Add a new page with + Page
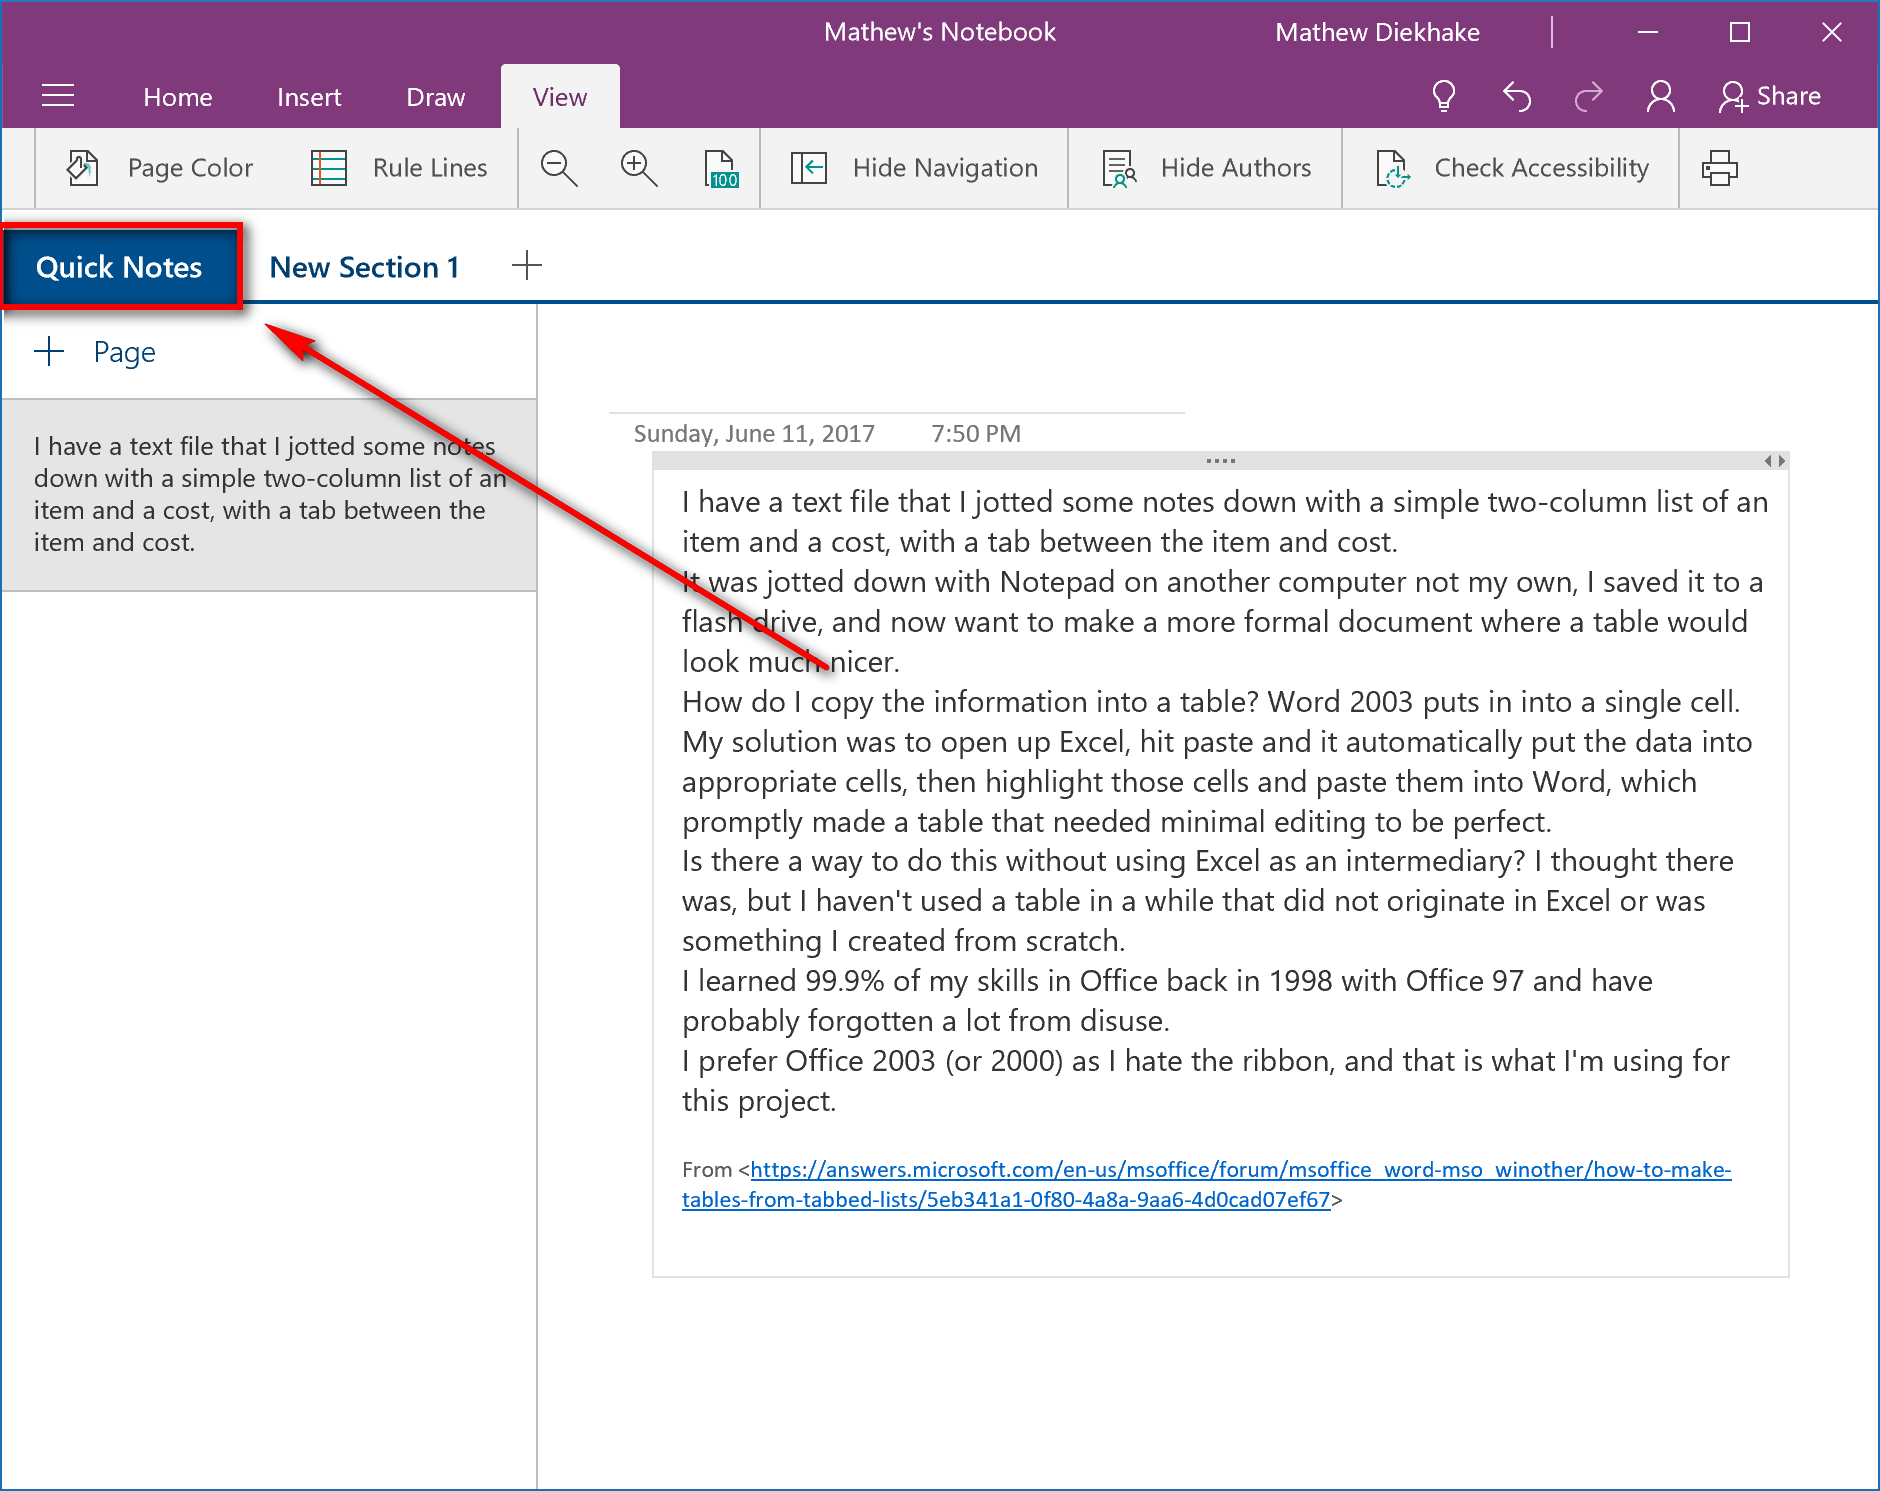 97,351
